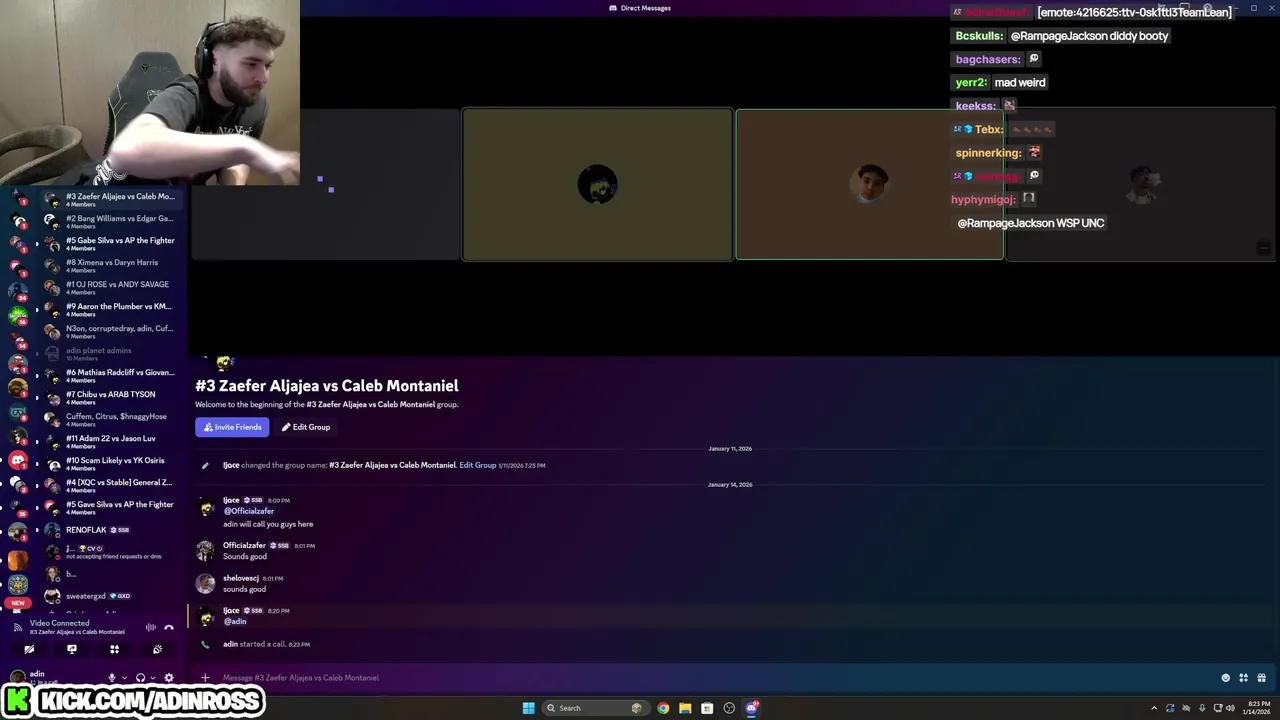Image resolution: width=1280 pixels, height=720 pixels.
Task: Open shelovescj's avatar in chat
Action: tap(205, 583)
